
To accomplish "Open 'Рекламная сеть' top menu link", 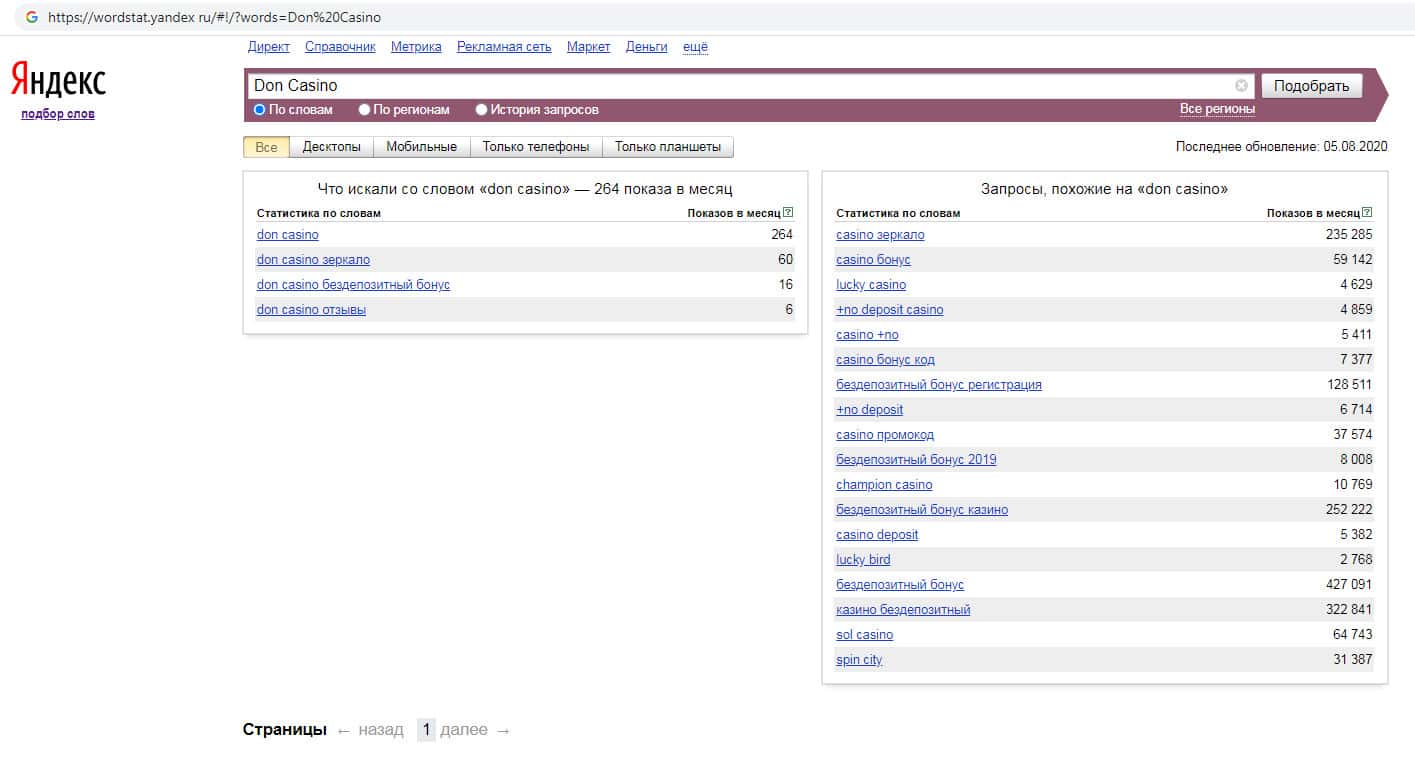I will pos(504,47).
